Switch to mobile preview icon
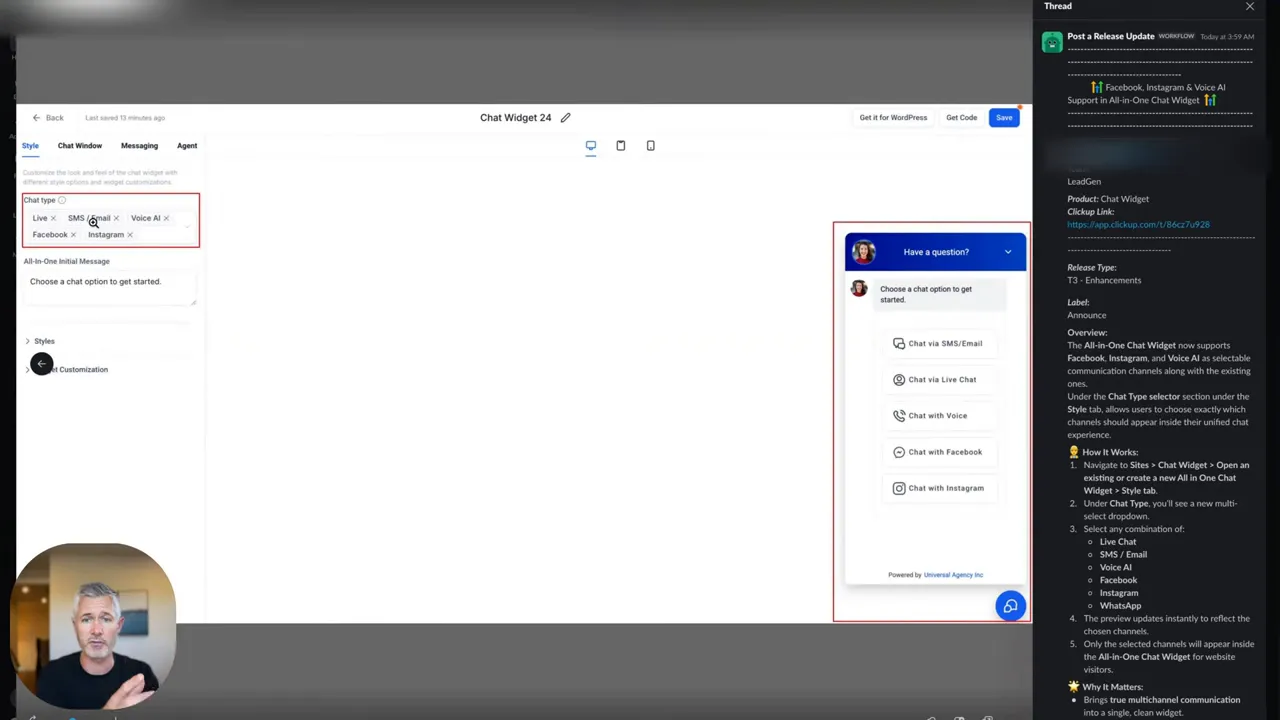The width and height of the screenshot is (1280, 720). [651, 146]
